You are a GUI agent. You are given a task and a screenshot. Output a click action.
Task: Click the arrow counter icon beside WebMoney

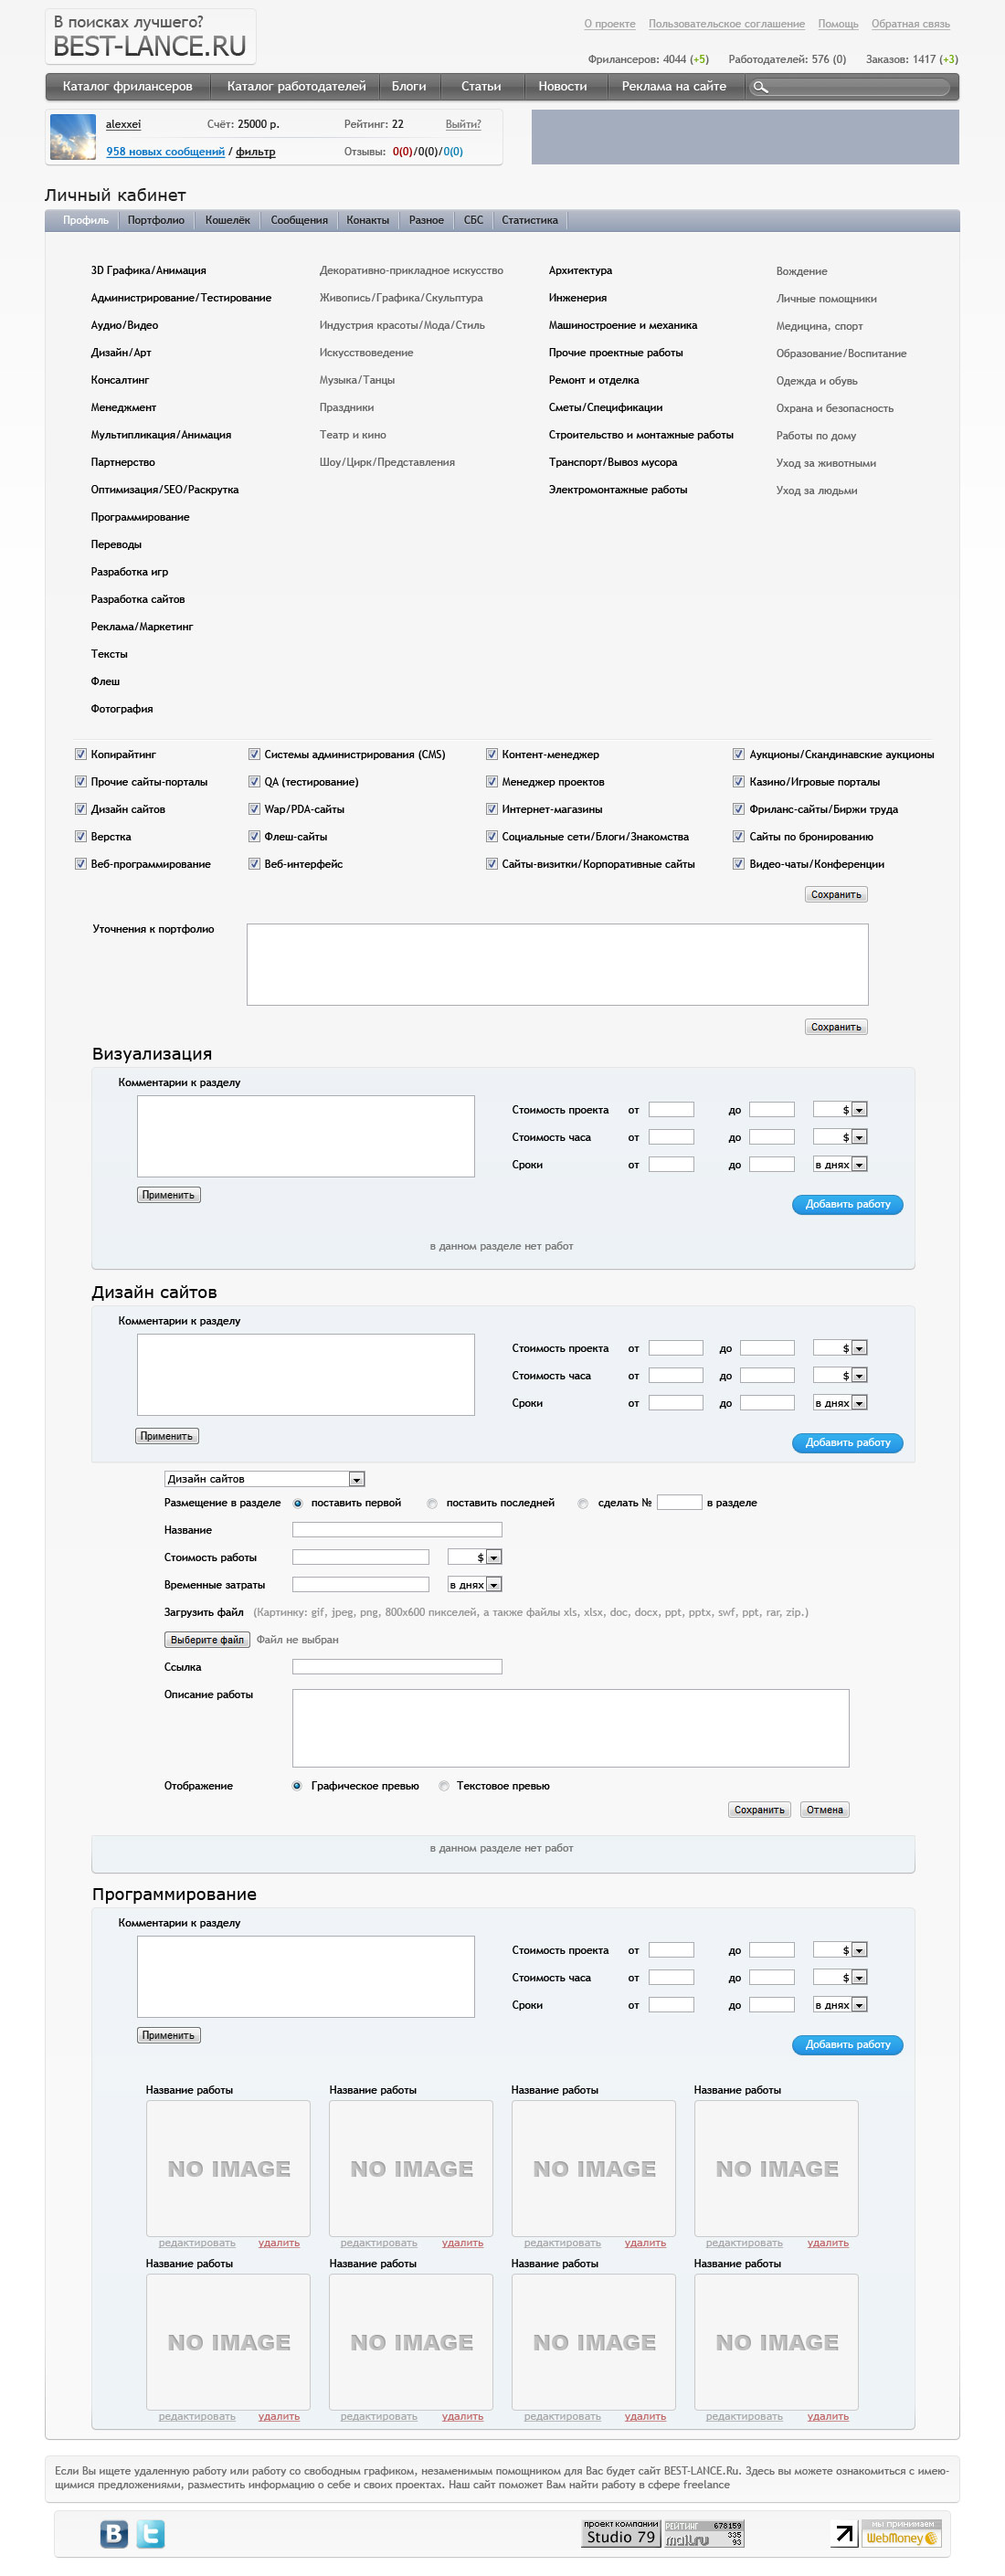click(x=845, y=2533)
